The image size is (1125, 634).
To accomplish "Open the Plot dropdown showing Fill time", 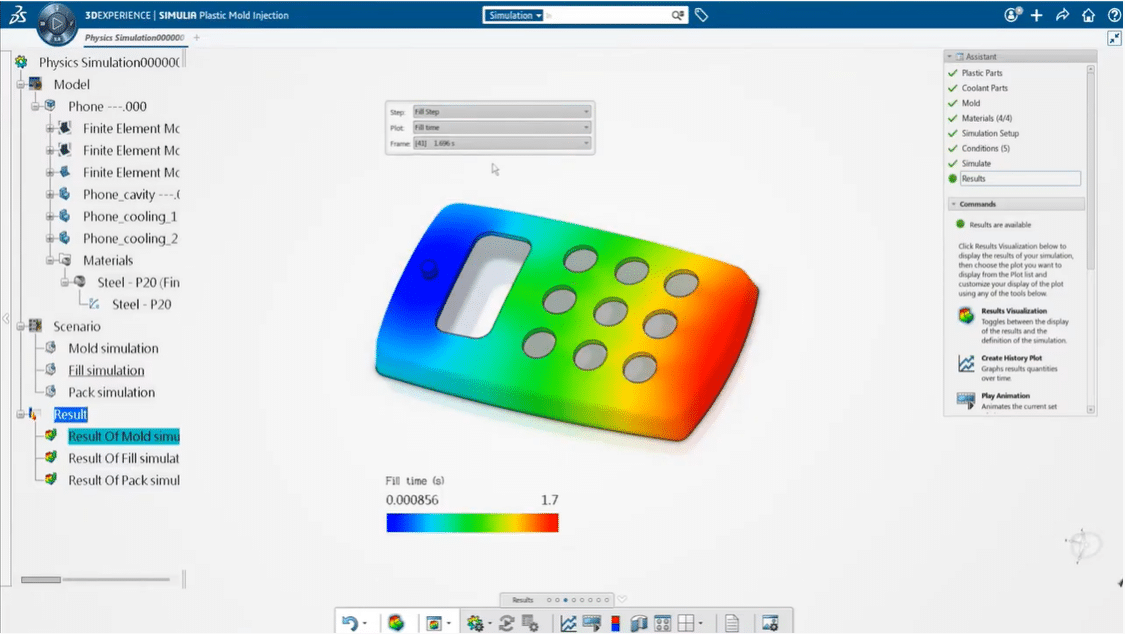I will [x=501, y=128].
